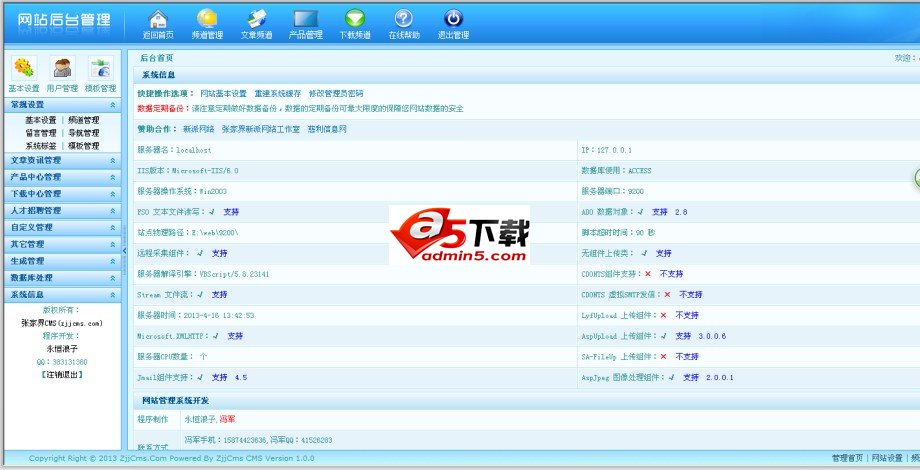Image resolution: width=920 pixels, height=470 pixels.
Task: Click 重建系统缓存 quick action link
Action: coord(278,94)
